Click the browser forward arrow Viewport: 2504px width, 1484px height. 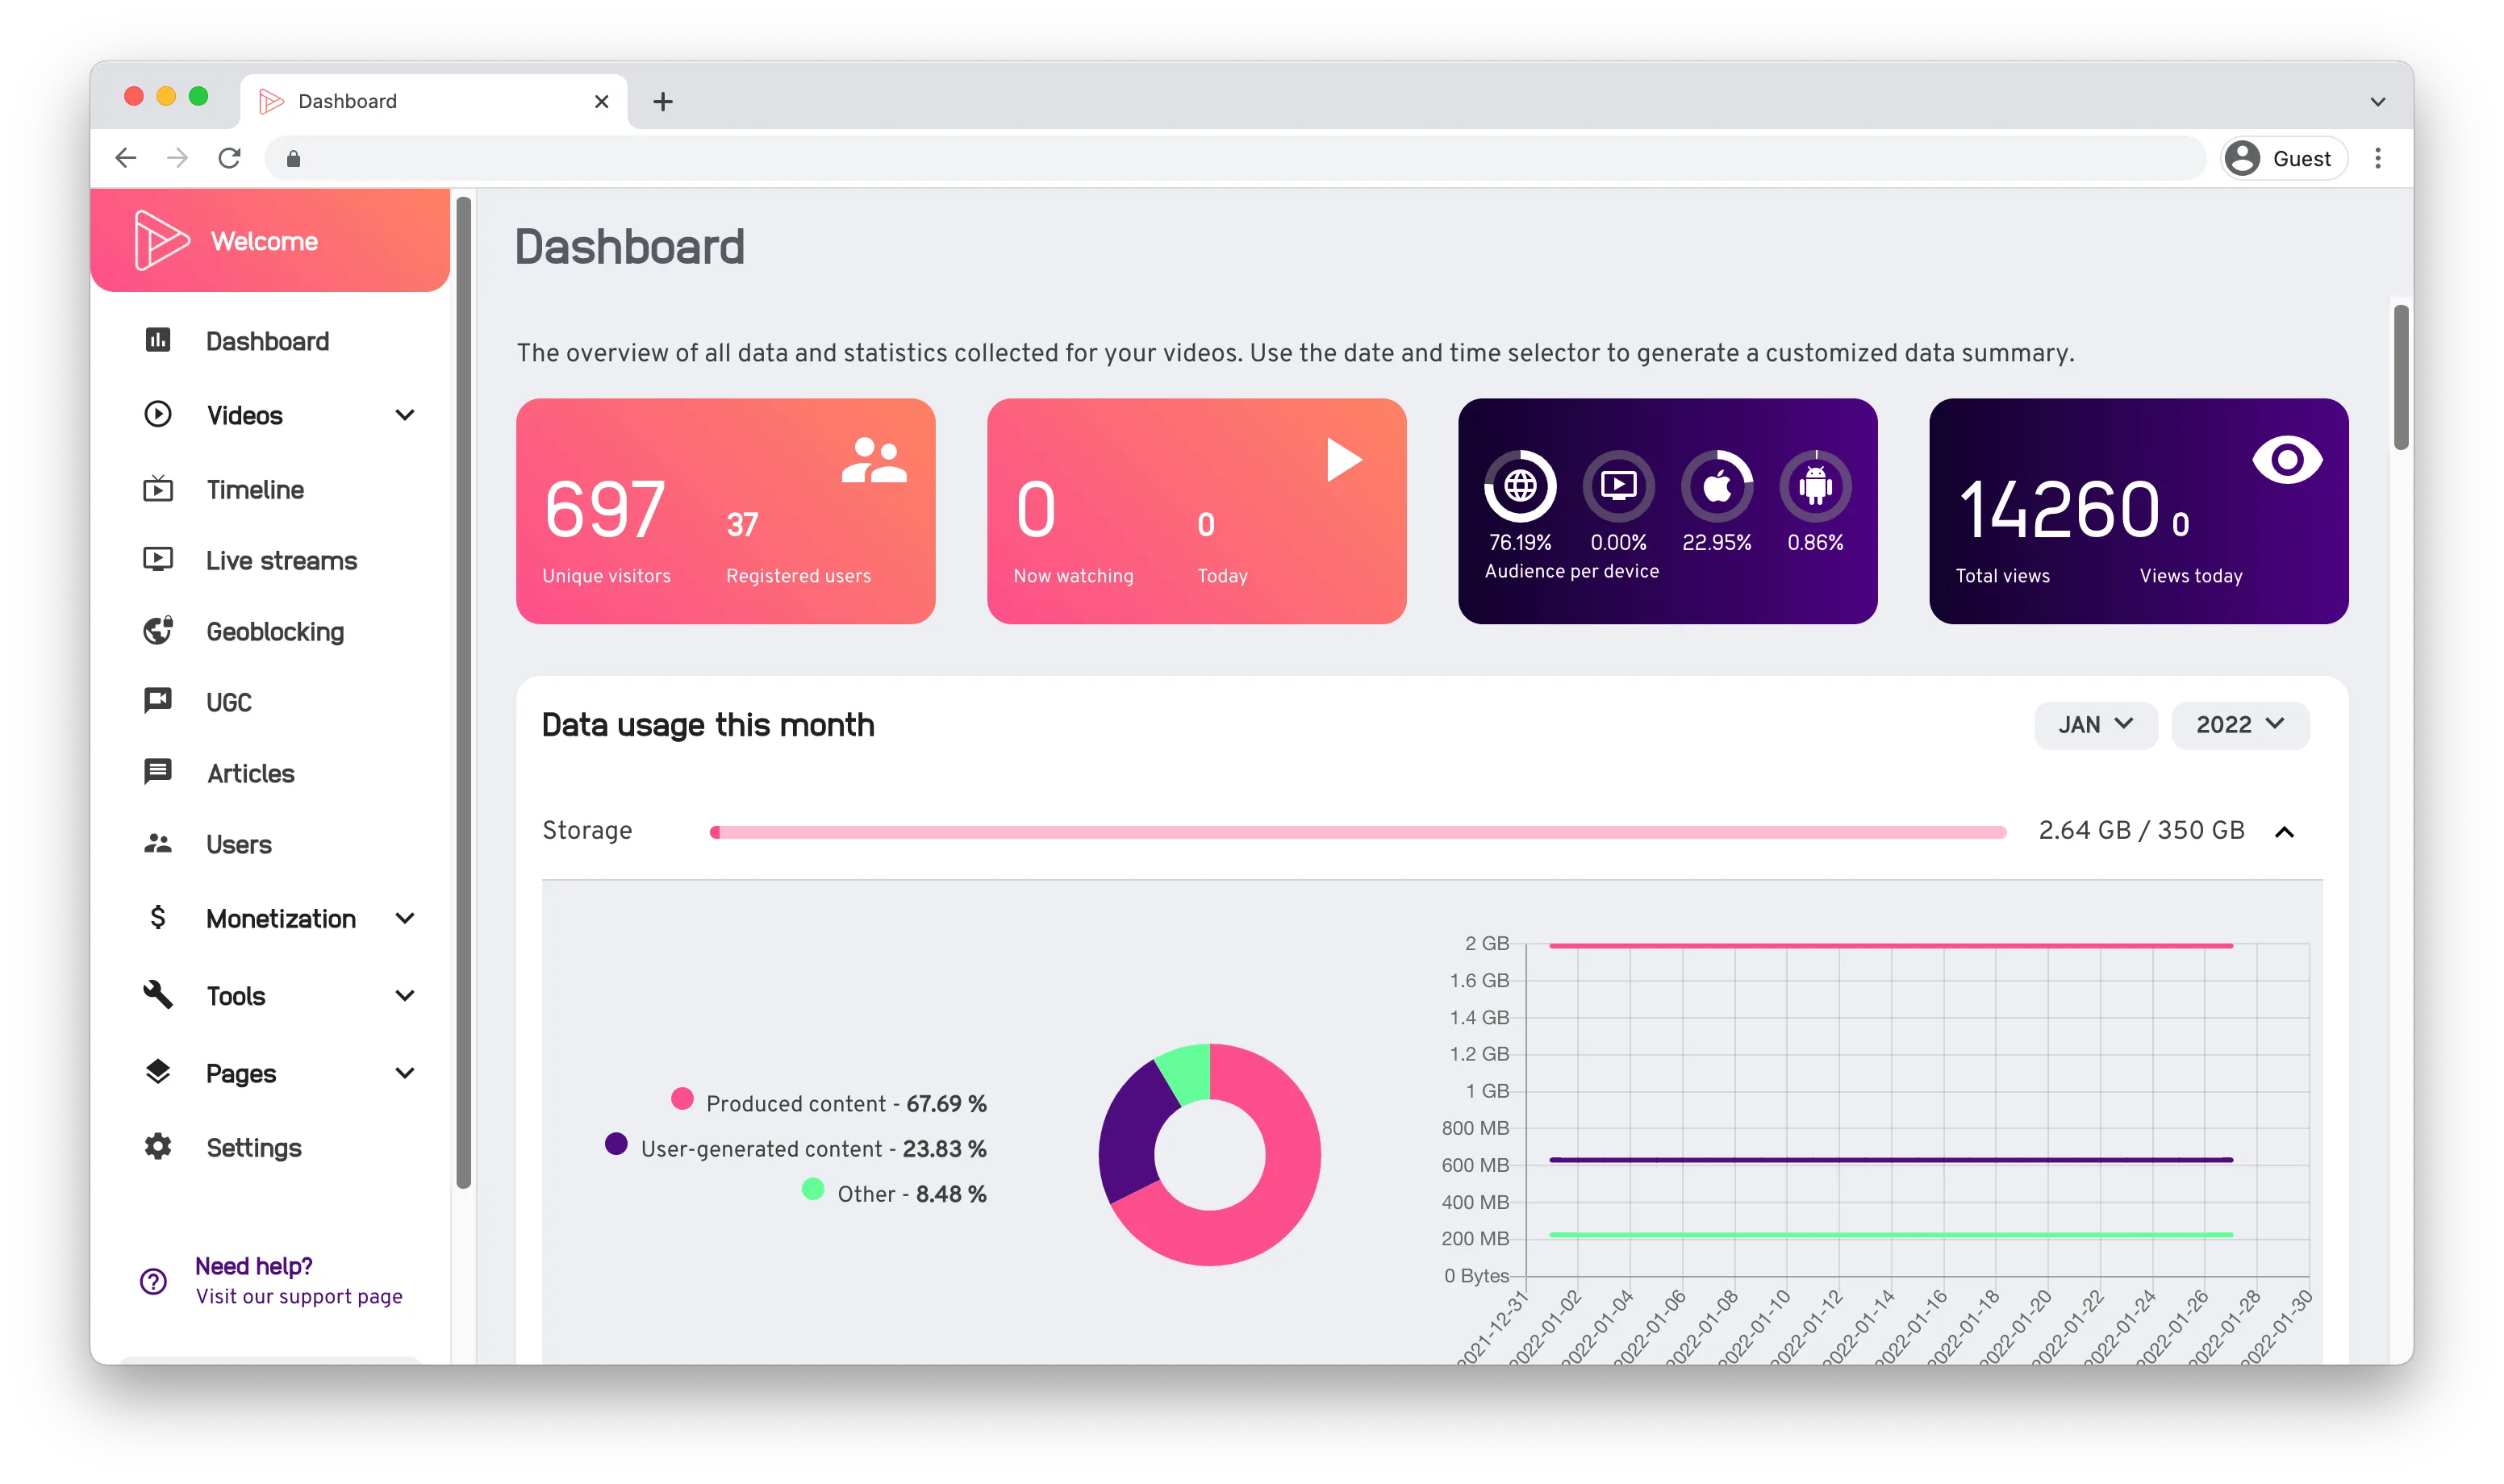[x=178, y=158]
